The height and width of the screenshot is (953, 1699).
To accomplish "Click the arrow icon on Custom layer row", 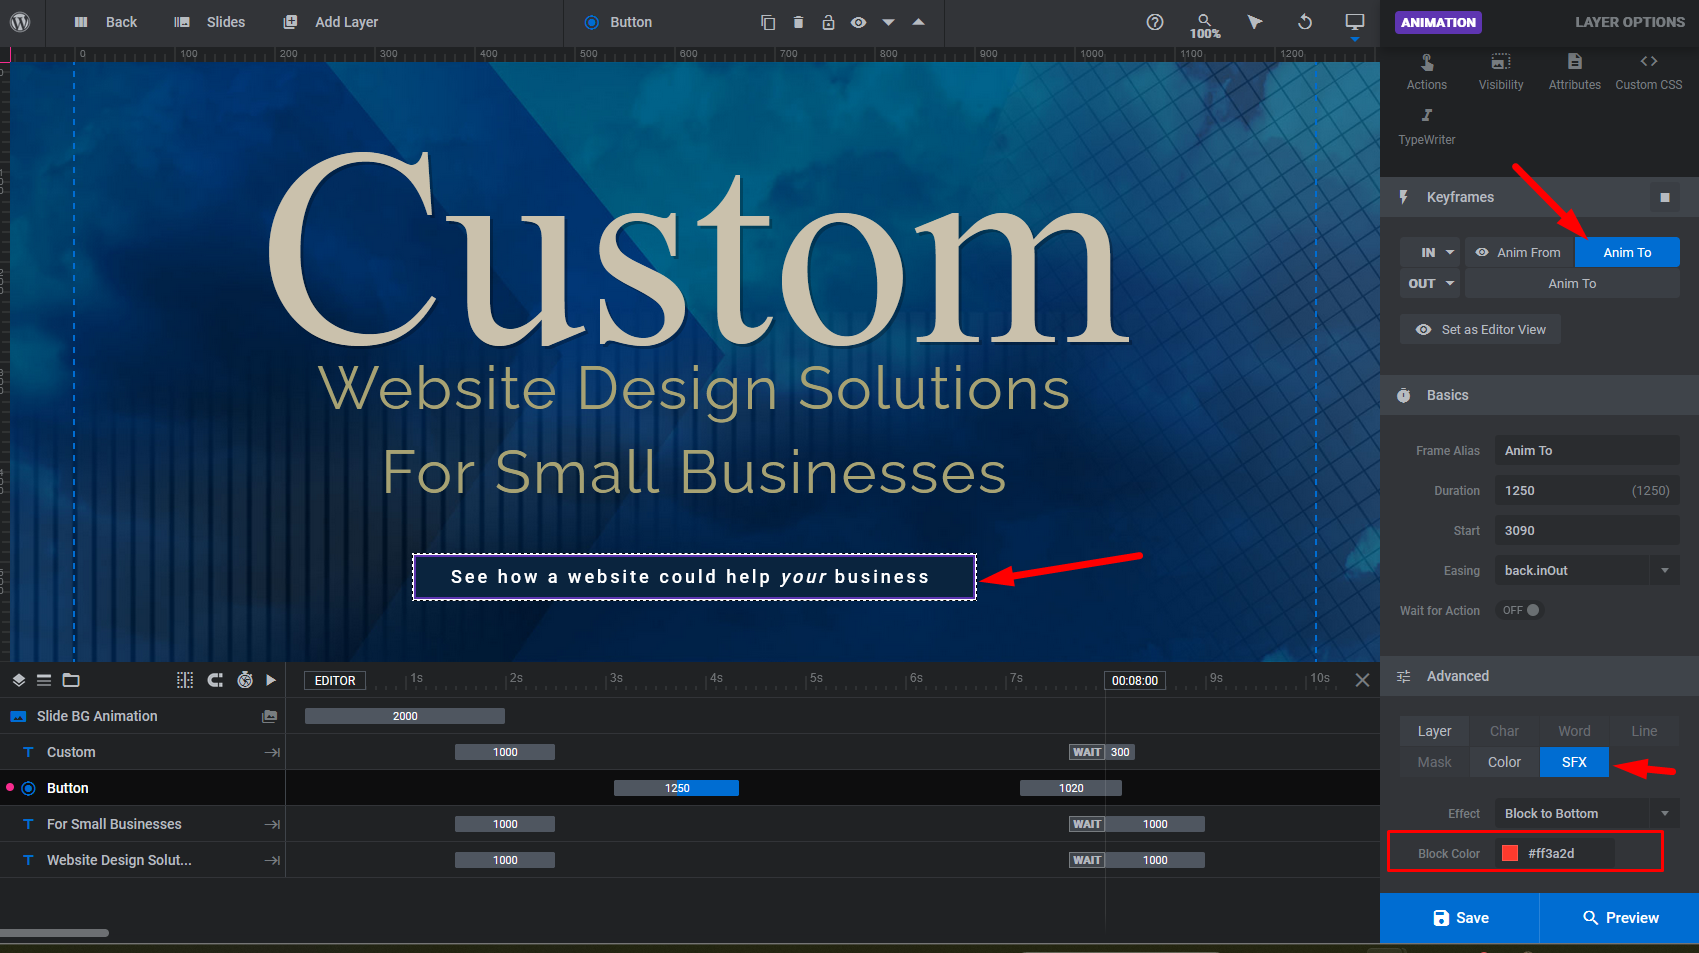I will [272, 752].
